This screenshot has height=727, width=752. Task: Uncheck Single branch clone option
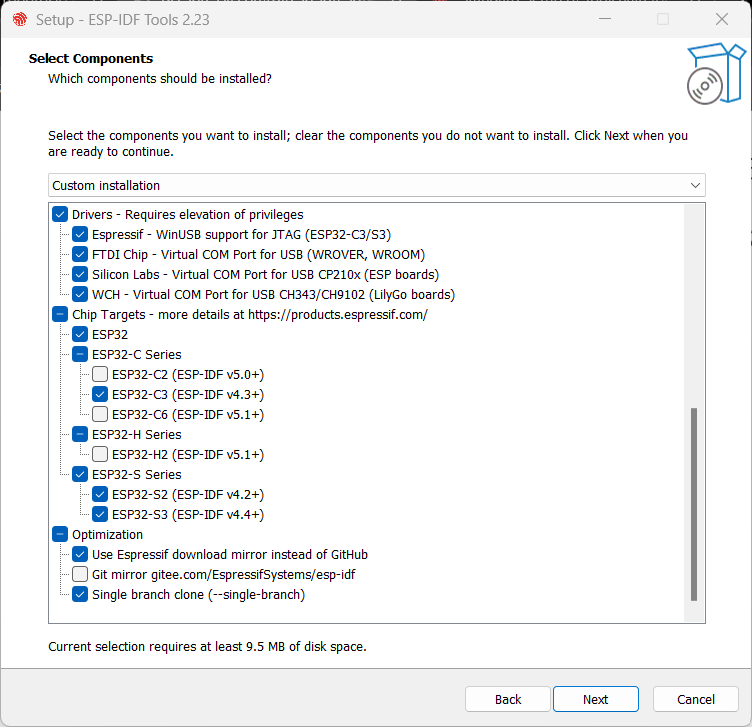(80, 594)
